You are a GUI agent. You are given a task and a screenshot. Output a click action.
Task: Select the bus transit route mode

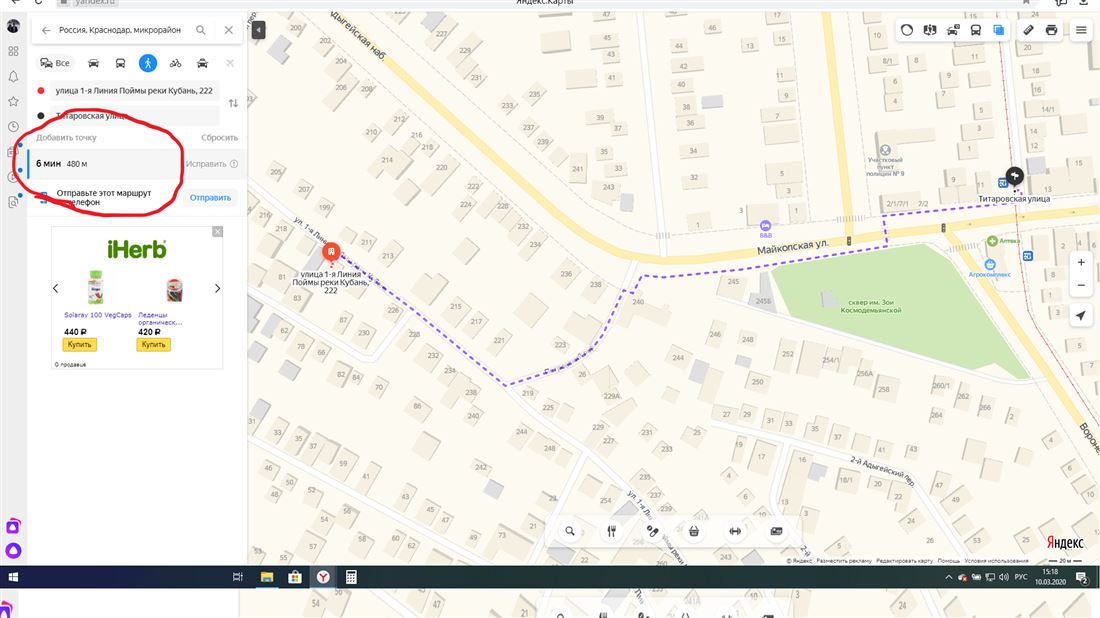tap(120, 63)
